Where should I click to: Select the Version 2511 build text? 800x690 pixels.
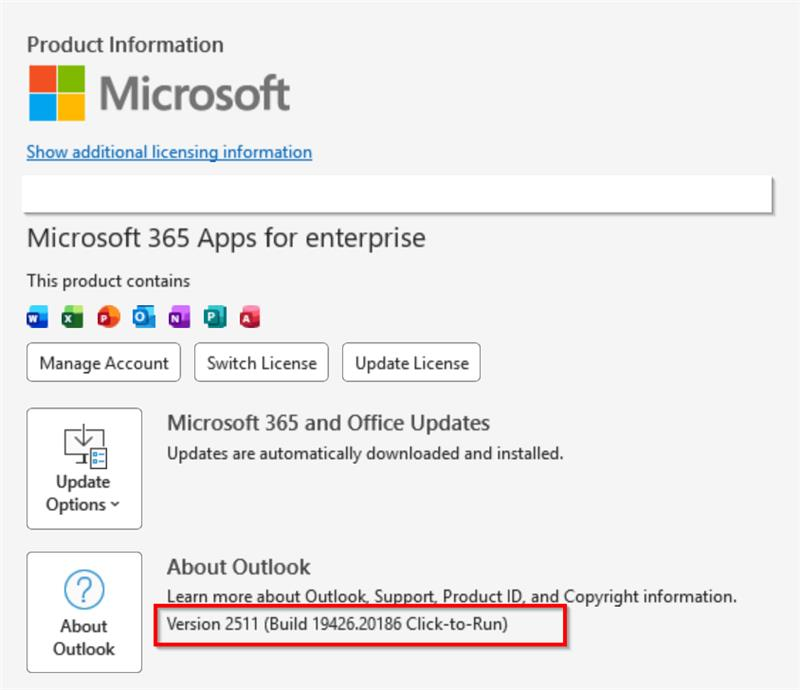click(x=337, y=624)
